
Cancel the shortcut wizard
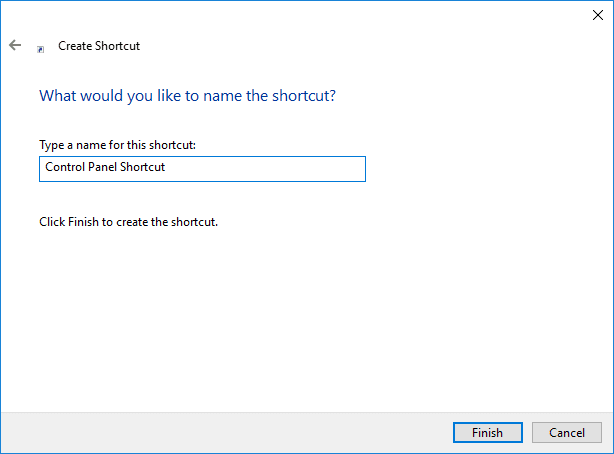(567, 433)
